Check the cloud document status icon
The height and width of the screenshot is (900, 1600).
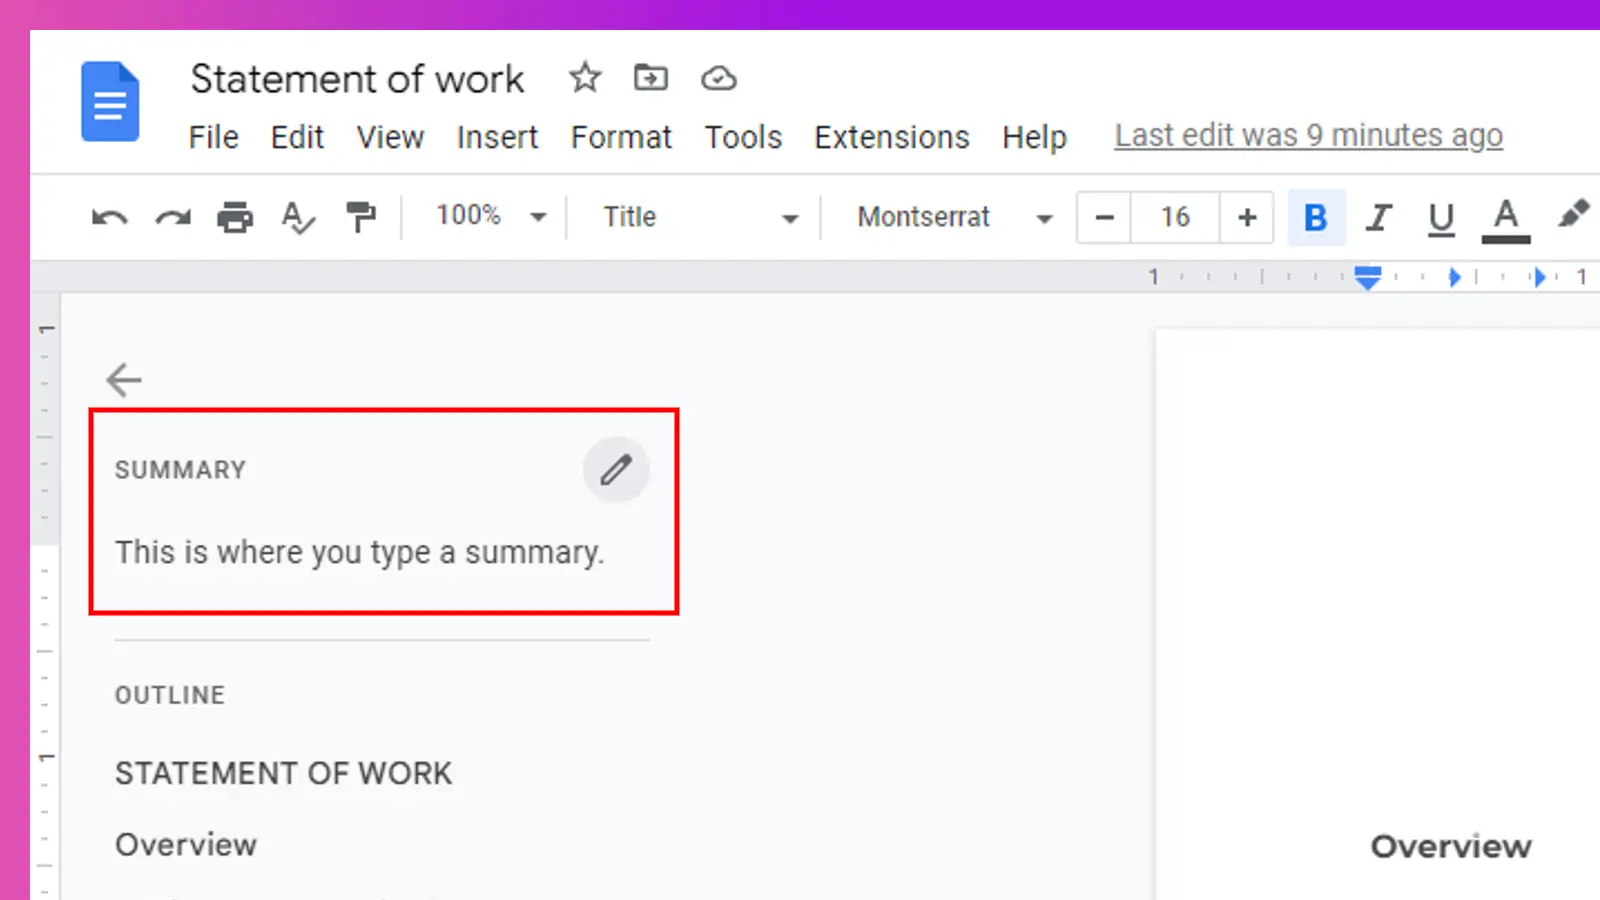(x=718, y=78)
